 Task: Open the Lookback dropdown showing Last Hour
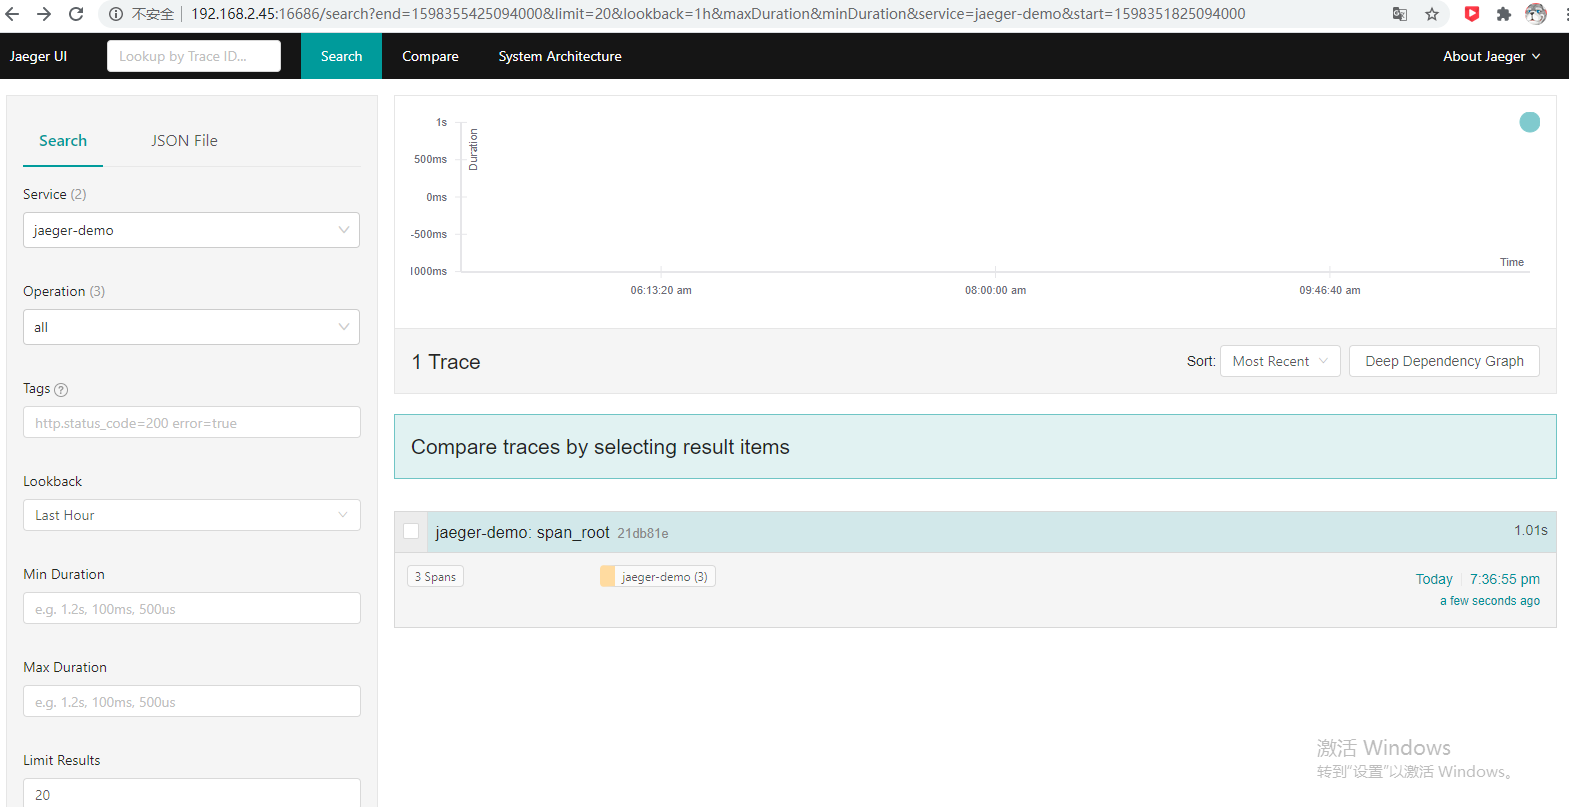point(191,515)
